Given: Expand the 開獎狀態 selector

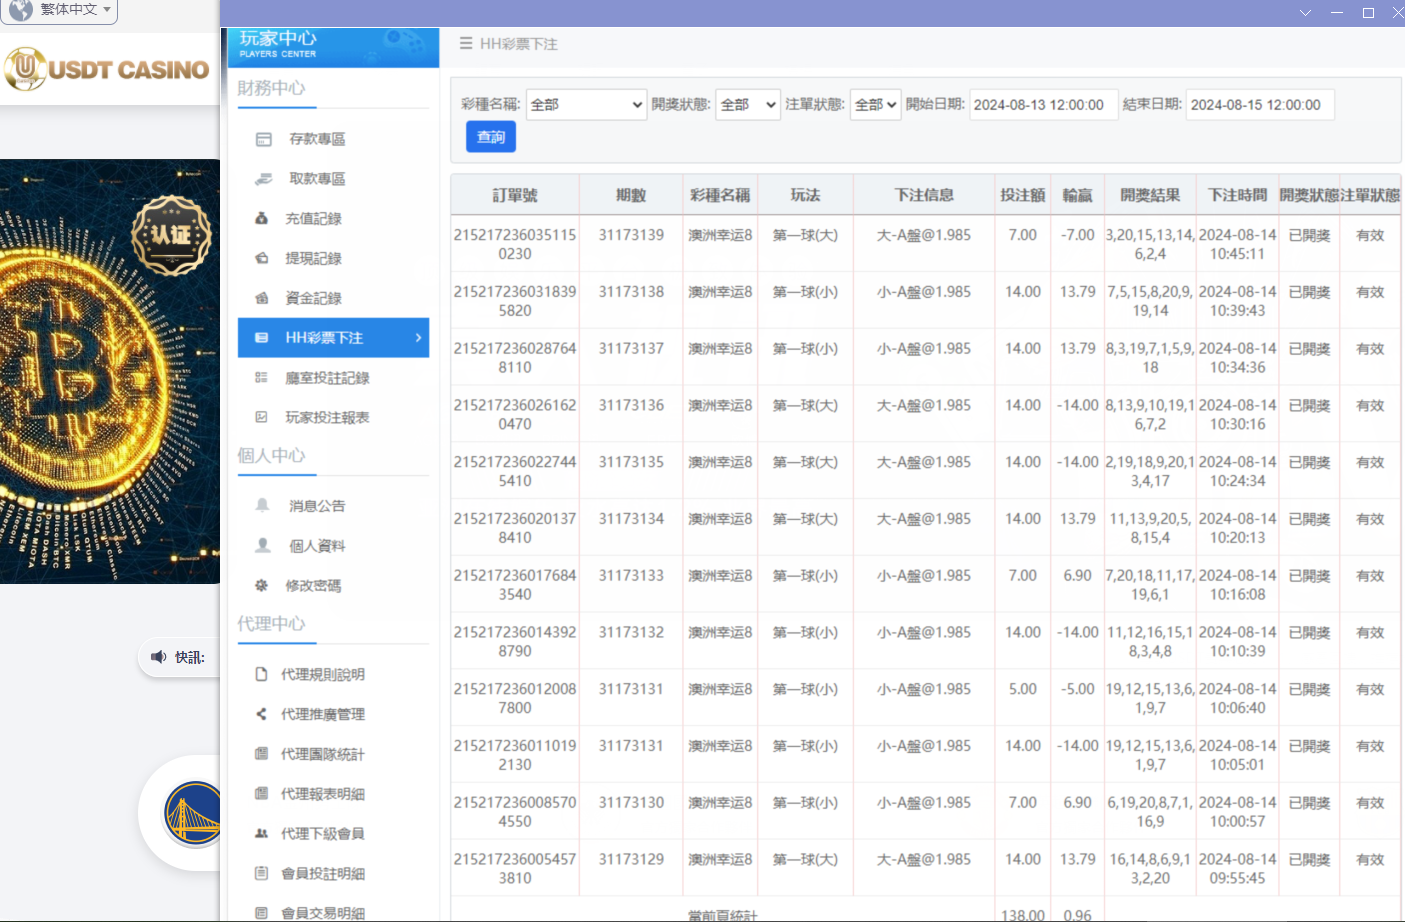Looking at the screenshot, I should point(747,104).
